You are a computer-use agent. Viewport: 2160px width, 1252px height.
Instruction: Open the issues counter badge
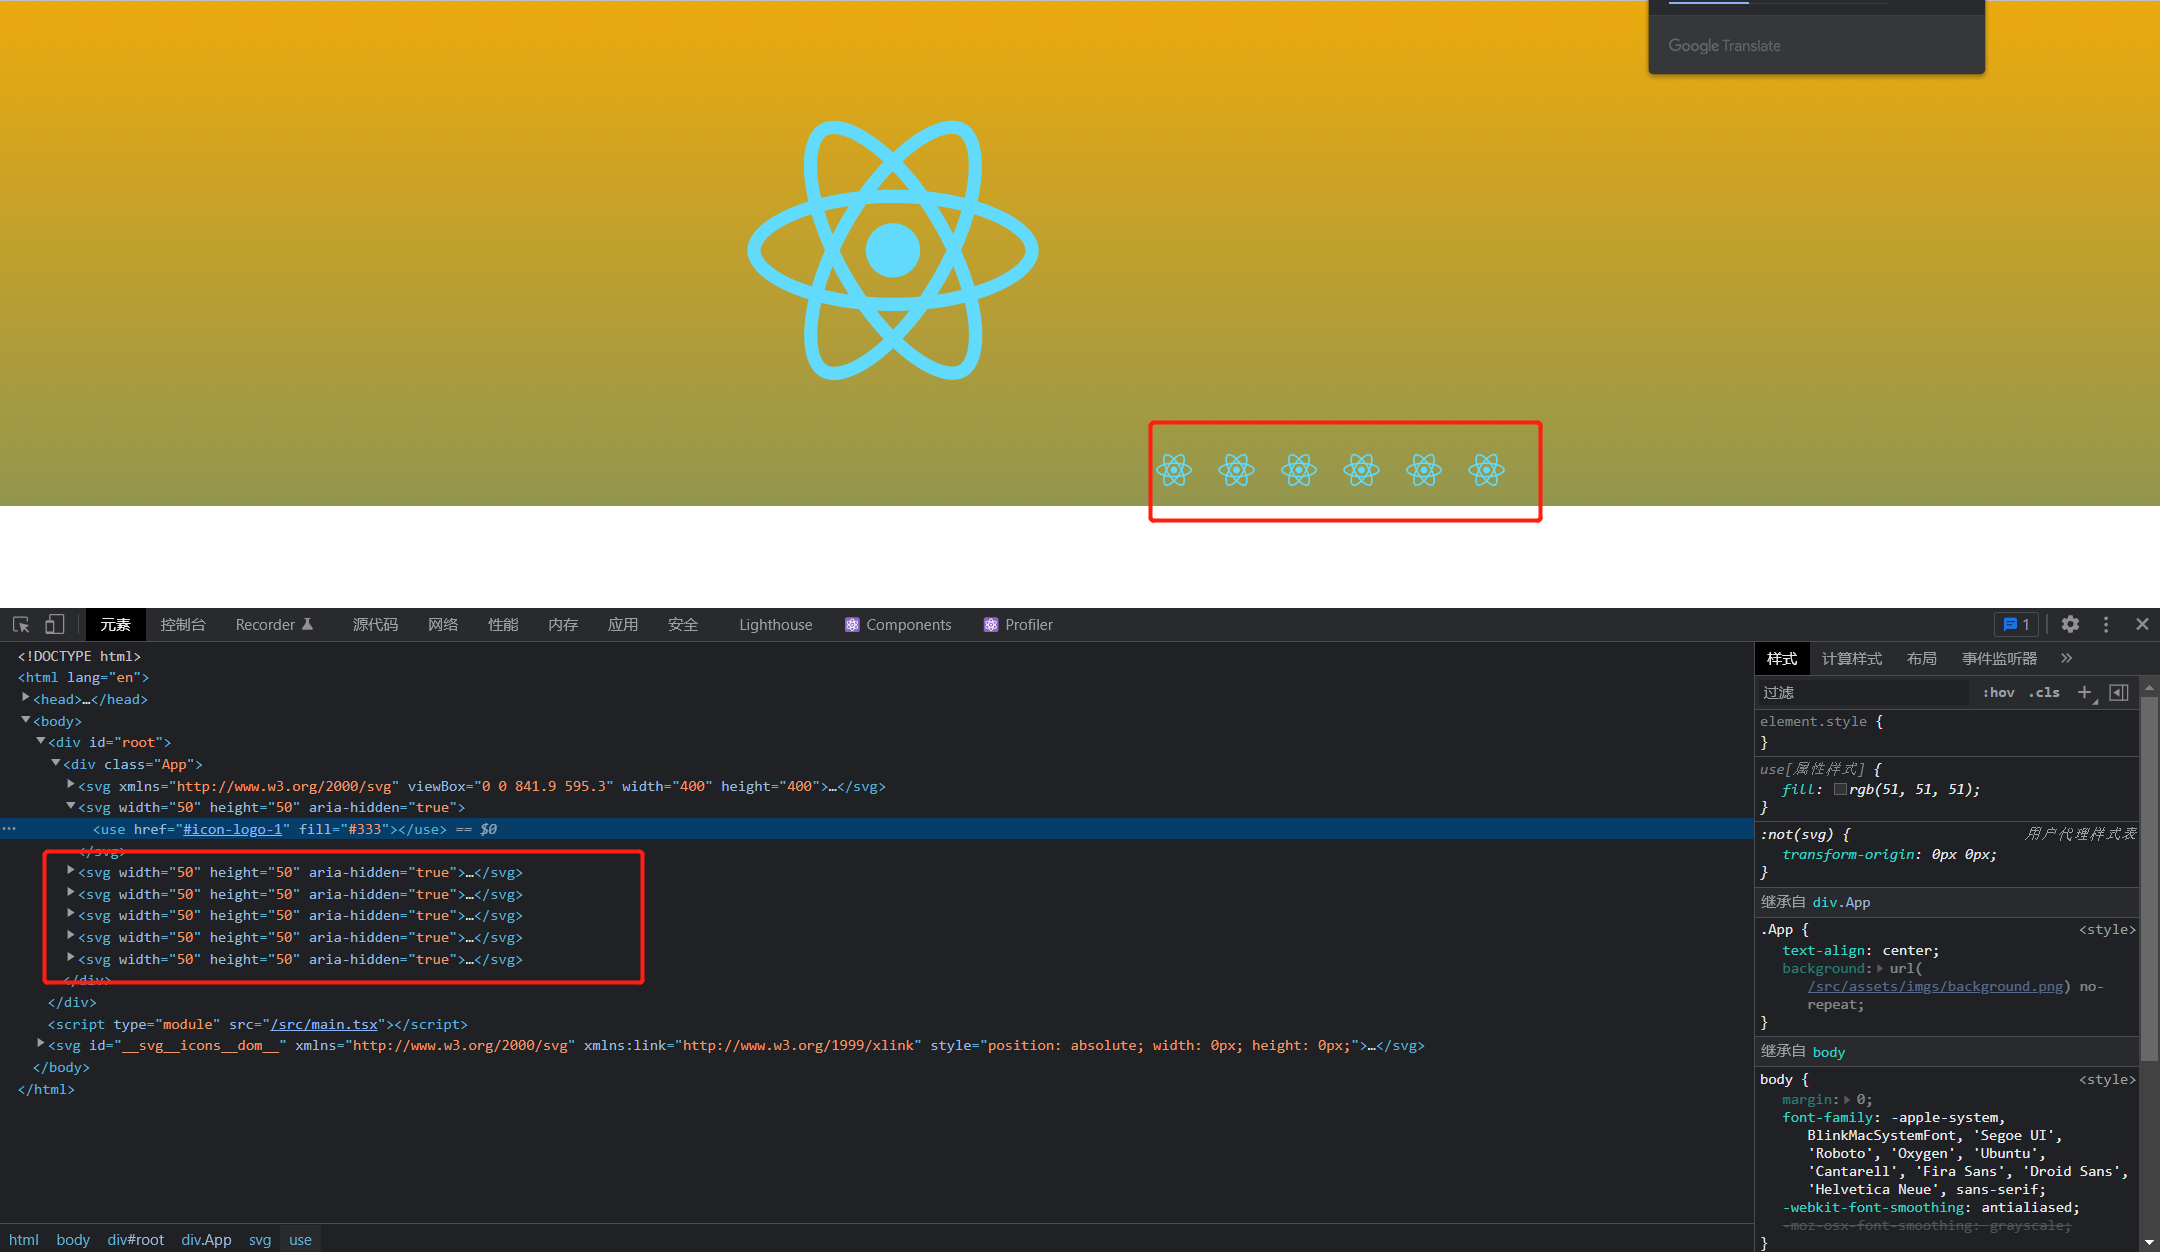(x=2016, y=624)
